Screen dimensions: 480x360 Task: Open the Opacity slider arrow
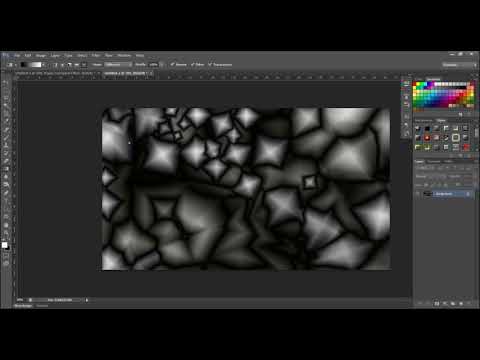(162, 65)
